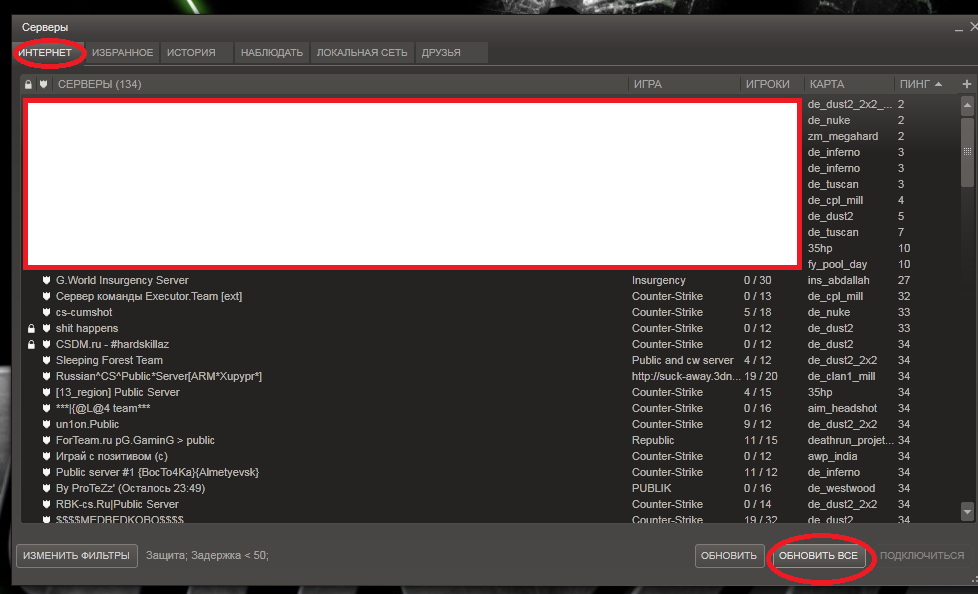Screen dimensions: 978x594
Task: Sort list by ИГРА column
Action: [x=685, y=84]
